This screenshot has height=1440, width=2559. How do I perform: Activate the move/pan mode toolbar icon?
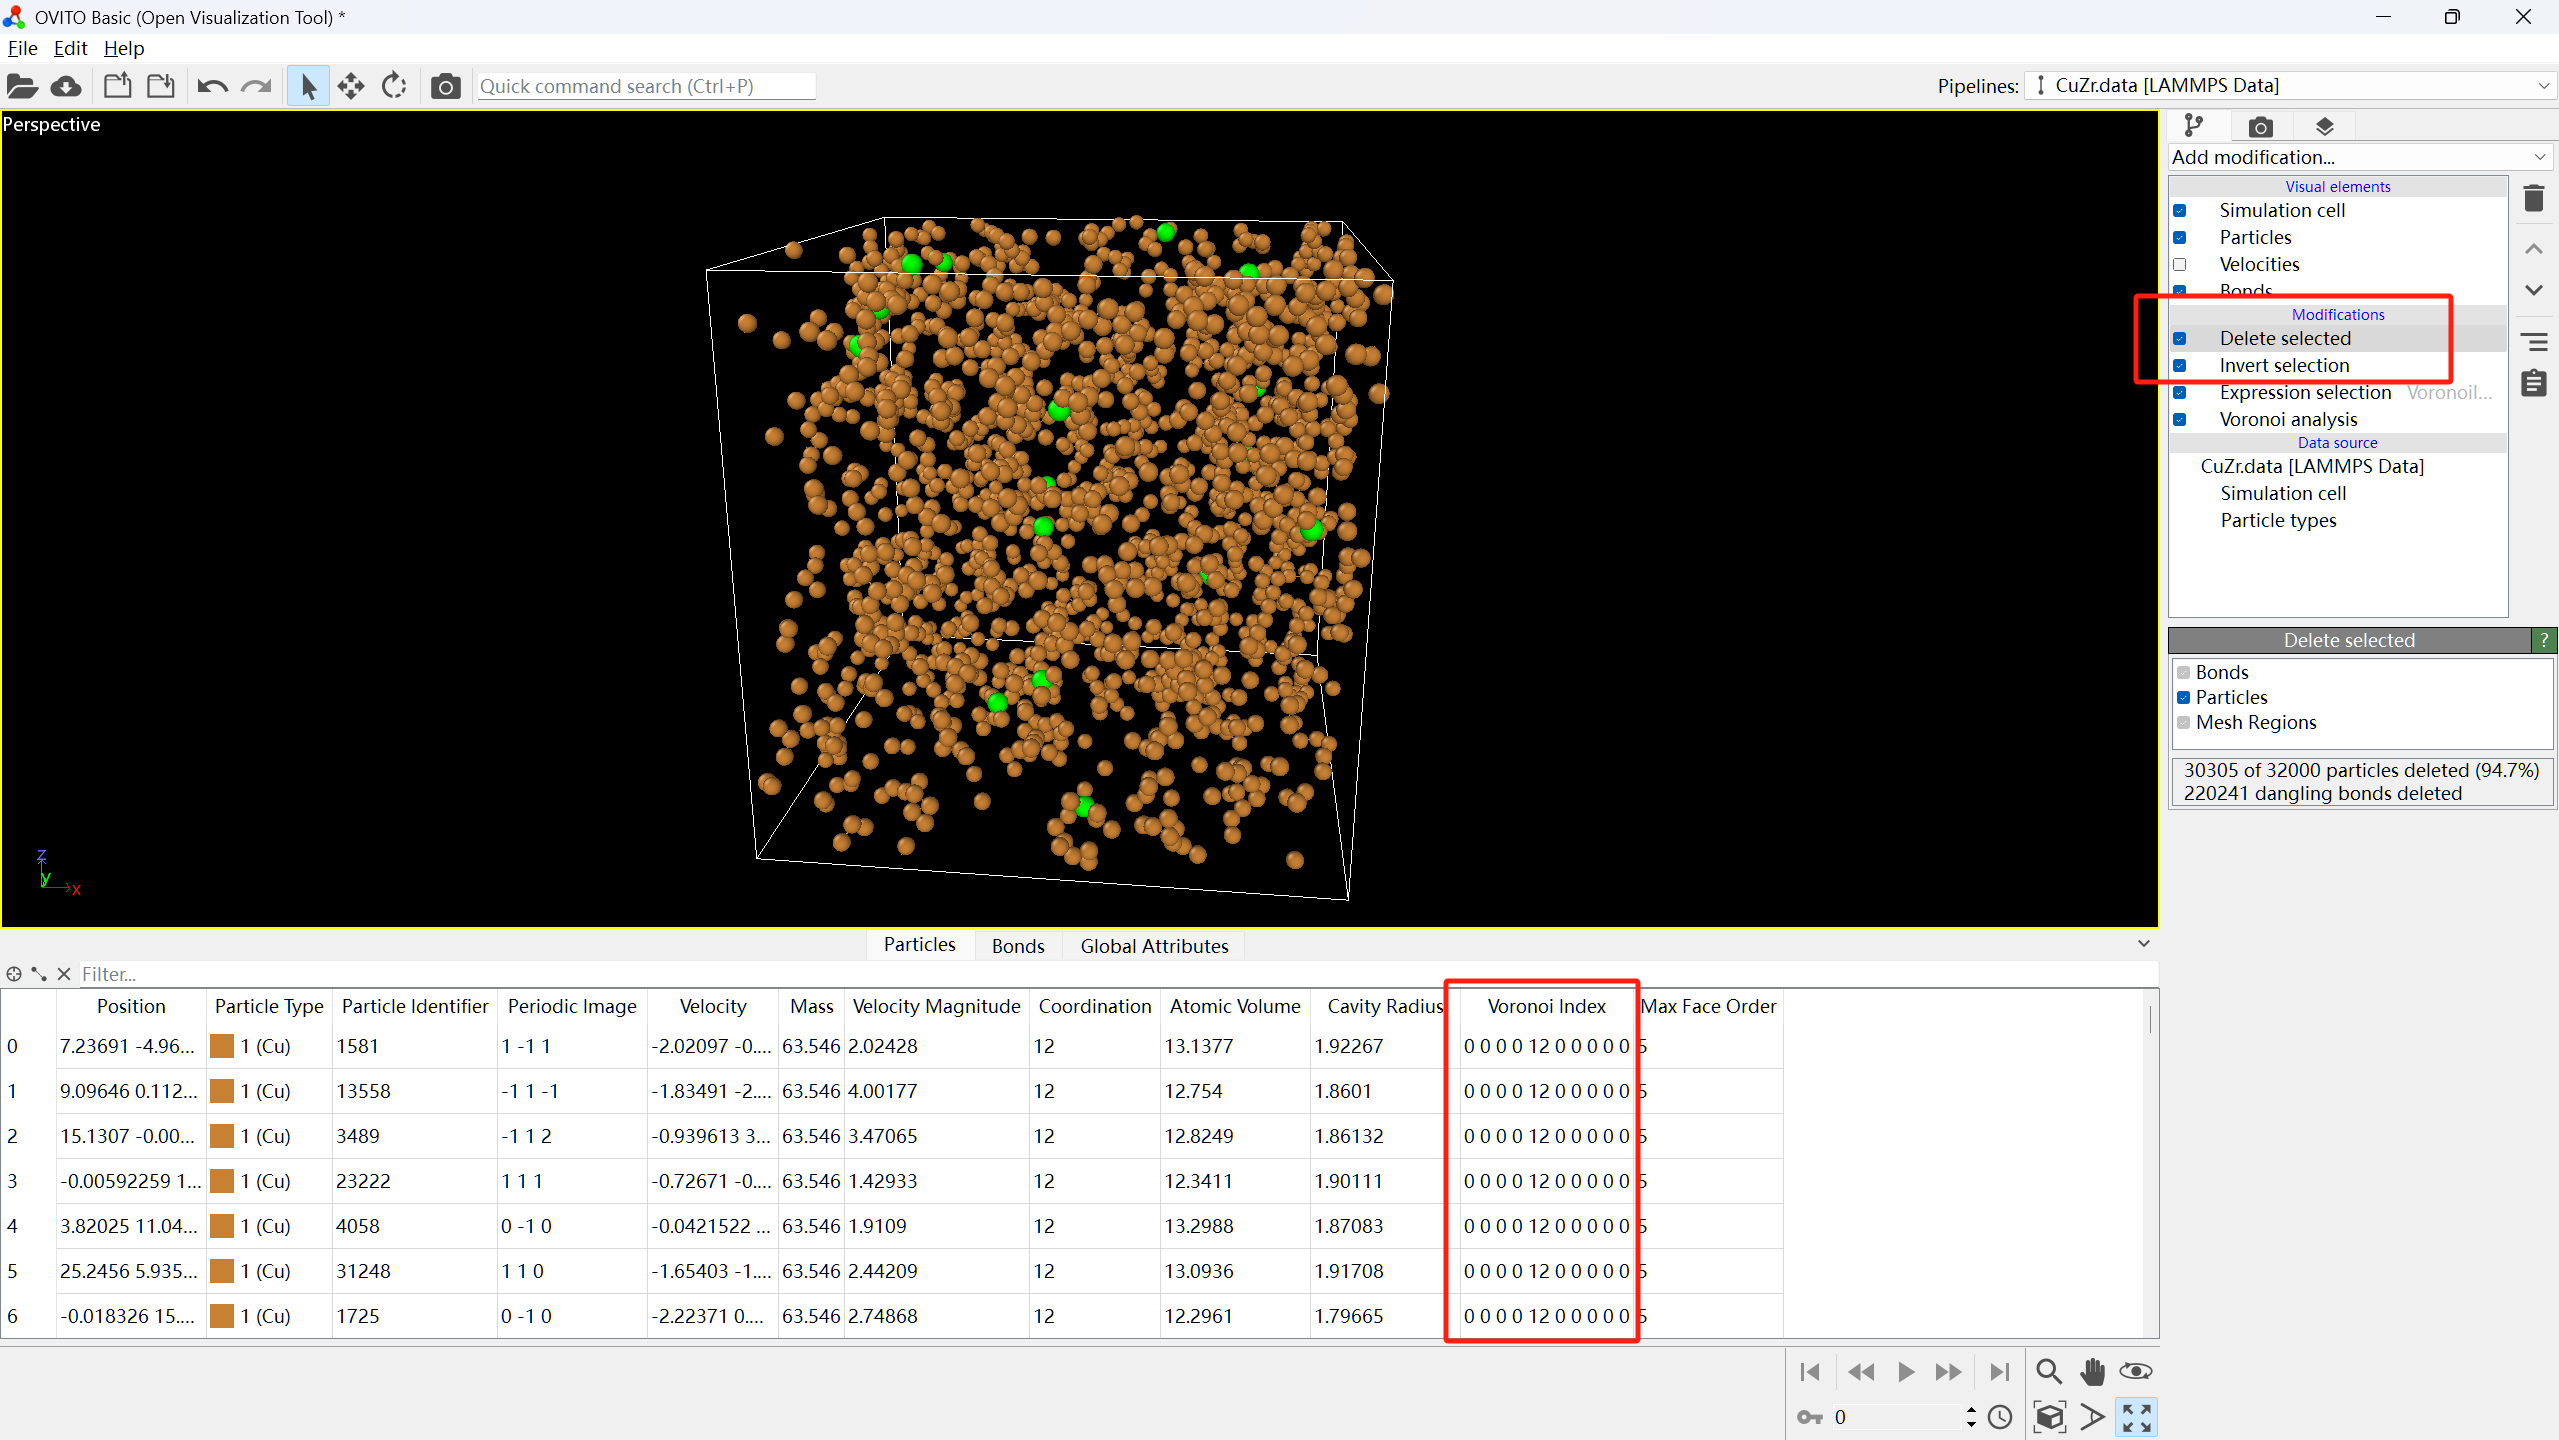351,86
